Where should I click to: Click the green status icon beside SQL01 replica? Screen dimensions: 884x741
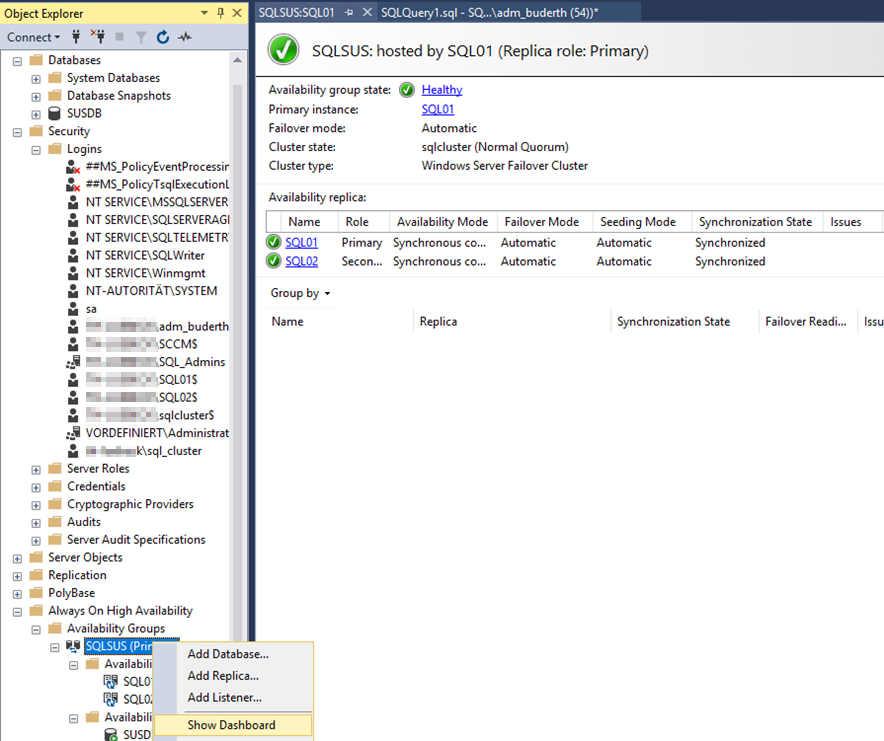tap(273, 242)
